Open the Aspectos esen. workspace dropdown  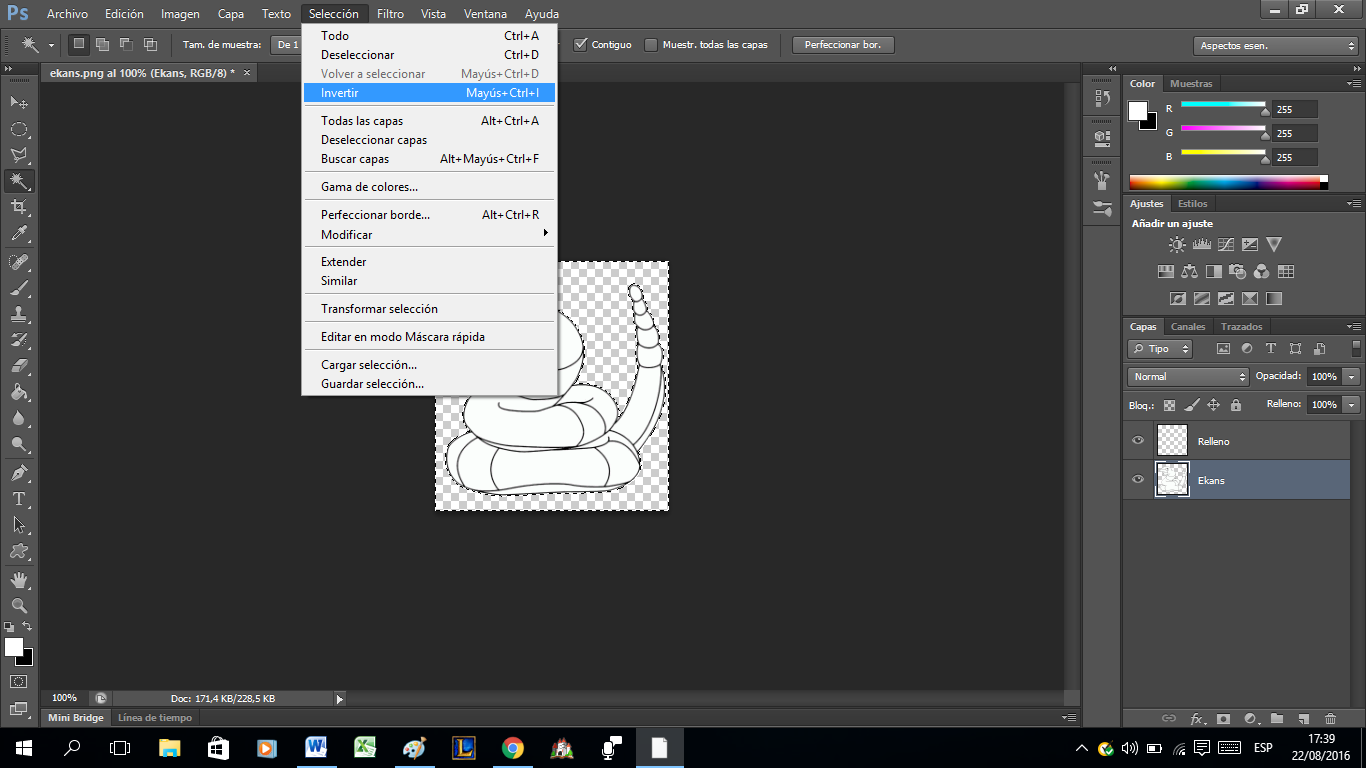pyautogui.click(x=1275, y=46)
